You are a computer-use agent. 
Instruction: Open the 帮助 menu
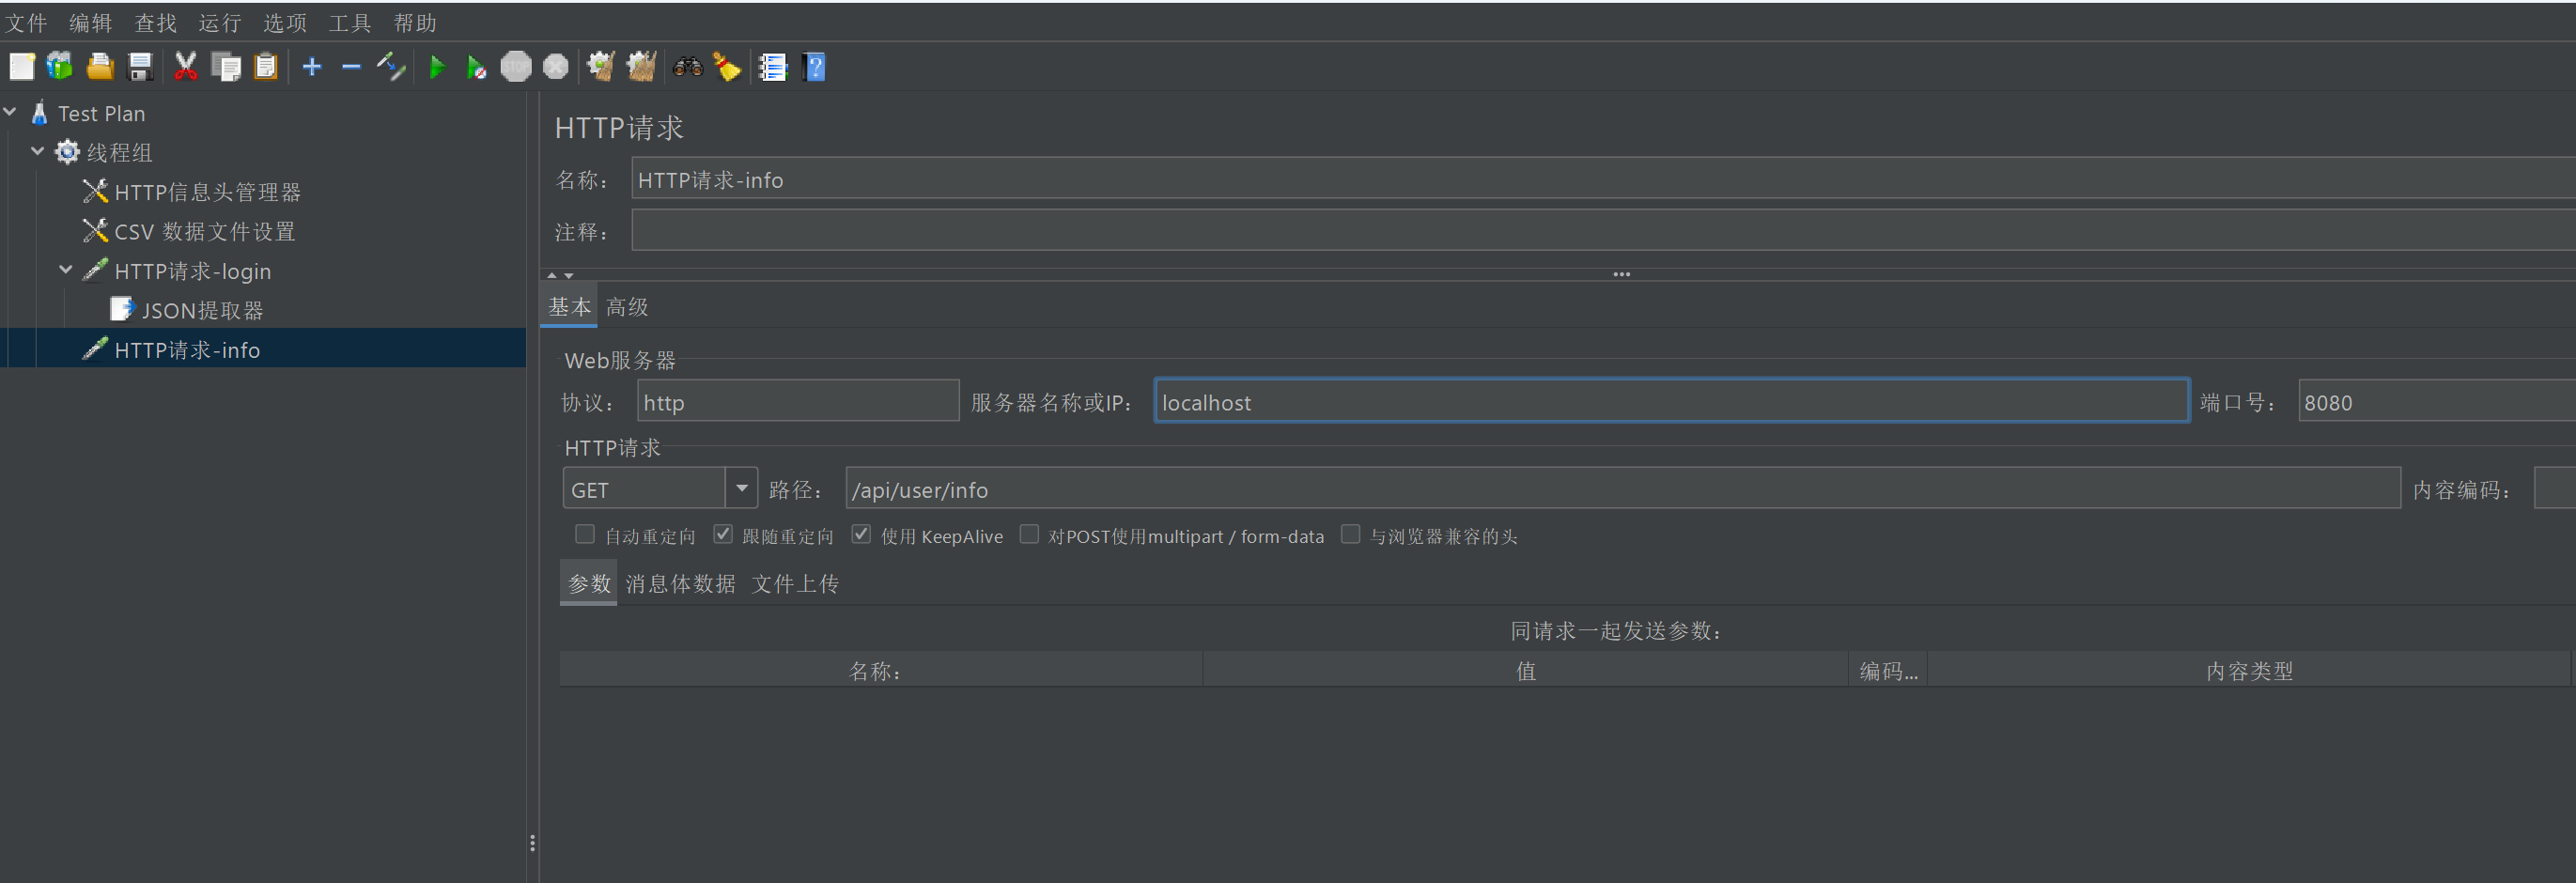point(415,22)
